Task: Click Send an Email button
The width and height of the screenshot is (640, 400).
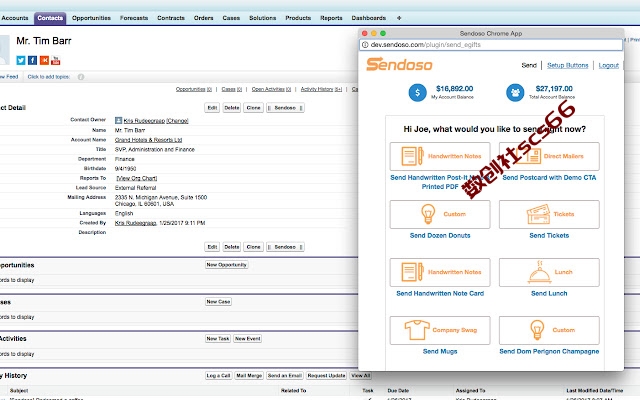Action: [x=285, y=376]
